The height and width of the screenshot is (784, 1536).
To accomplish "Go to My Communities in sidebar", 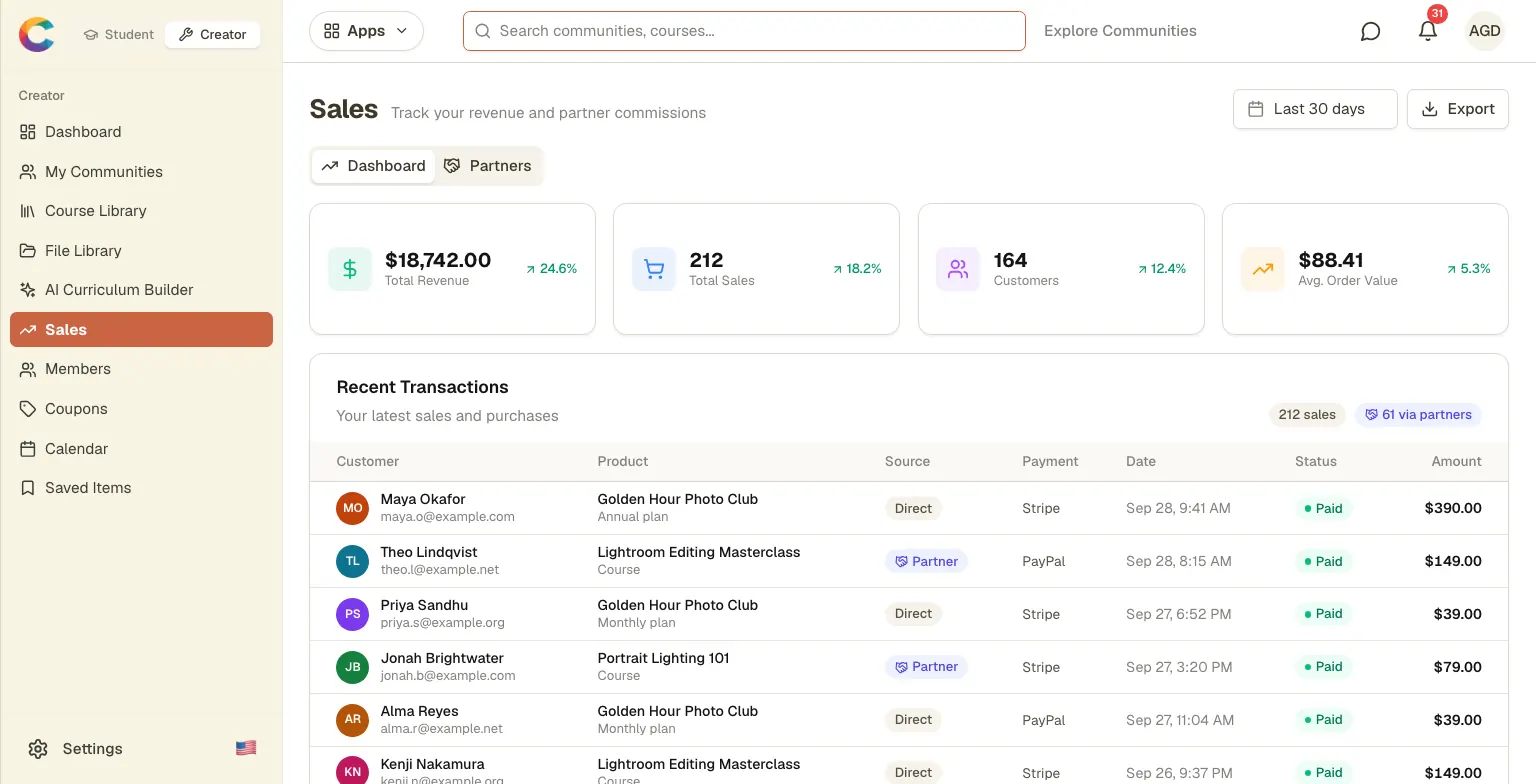I will click(x=141, y=172).
